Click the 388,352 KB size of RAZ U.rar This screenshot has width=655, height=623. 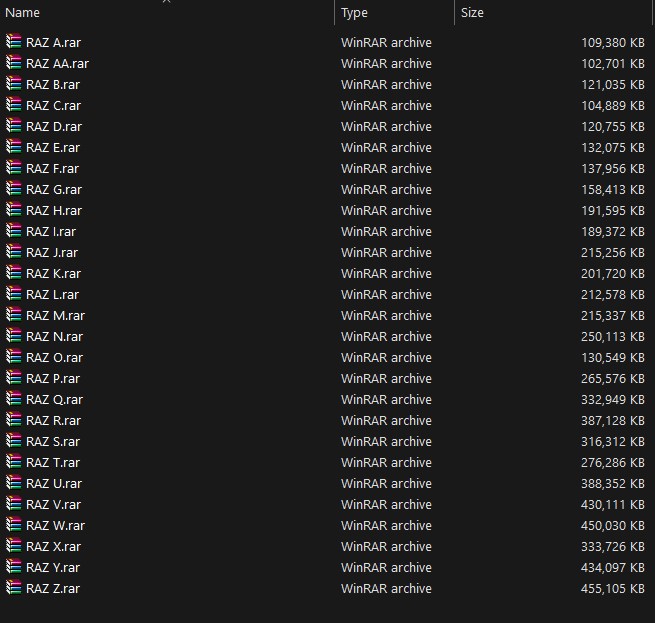coord(612,483)
